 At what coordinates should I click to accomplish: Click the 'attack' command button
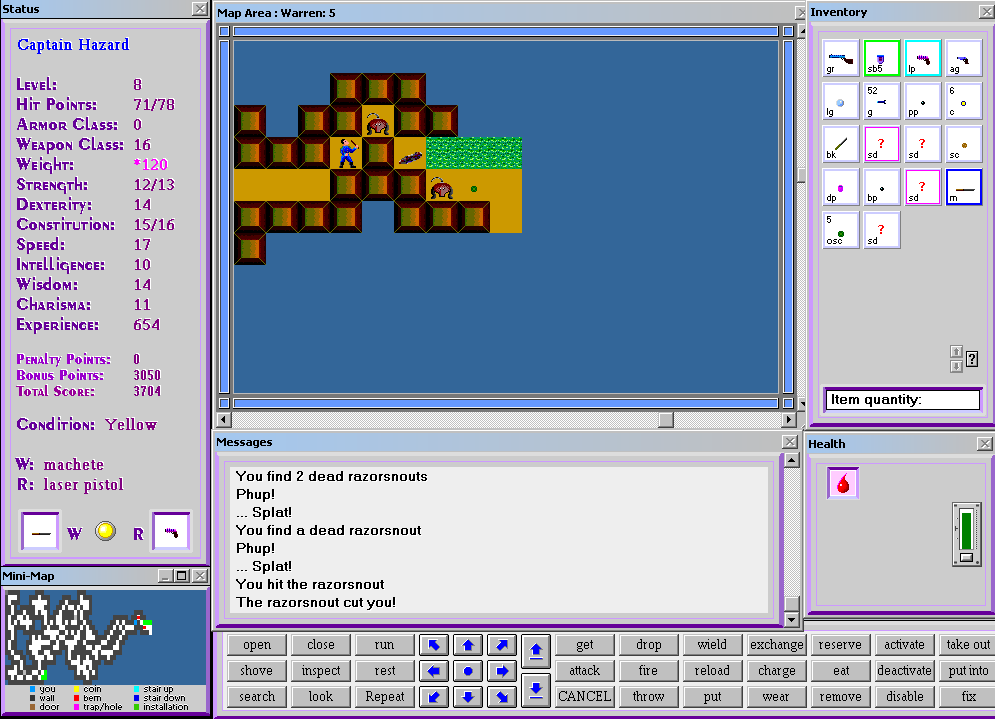[x=584, y=671]
